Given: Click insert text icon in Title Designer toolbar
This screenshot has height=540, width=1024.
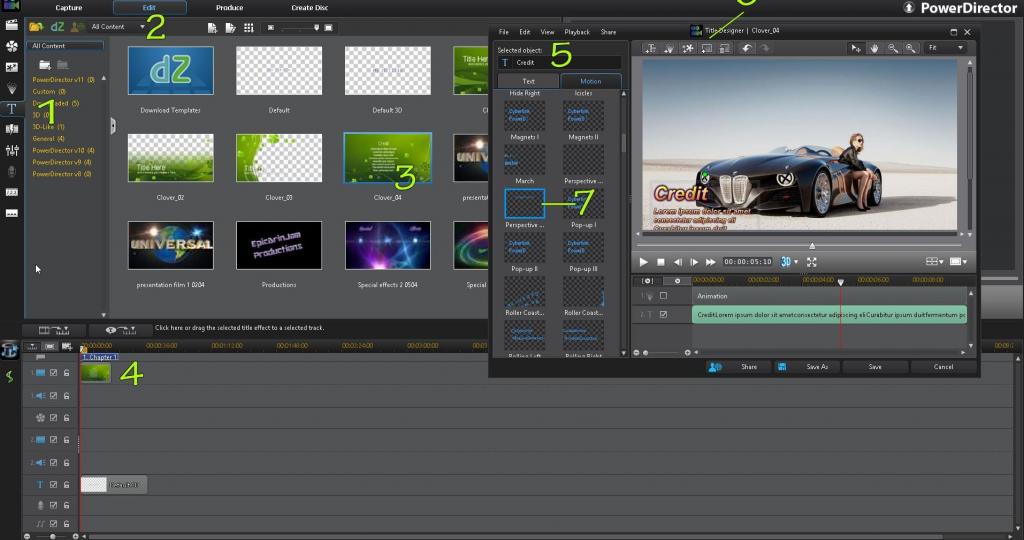Looking at the screenshot, I should click(x=650, y=48).
